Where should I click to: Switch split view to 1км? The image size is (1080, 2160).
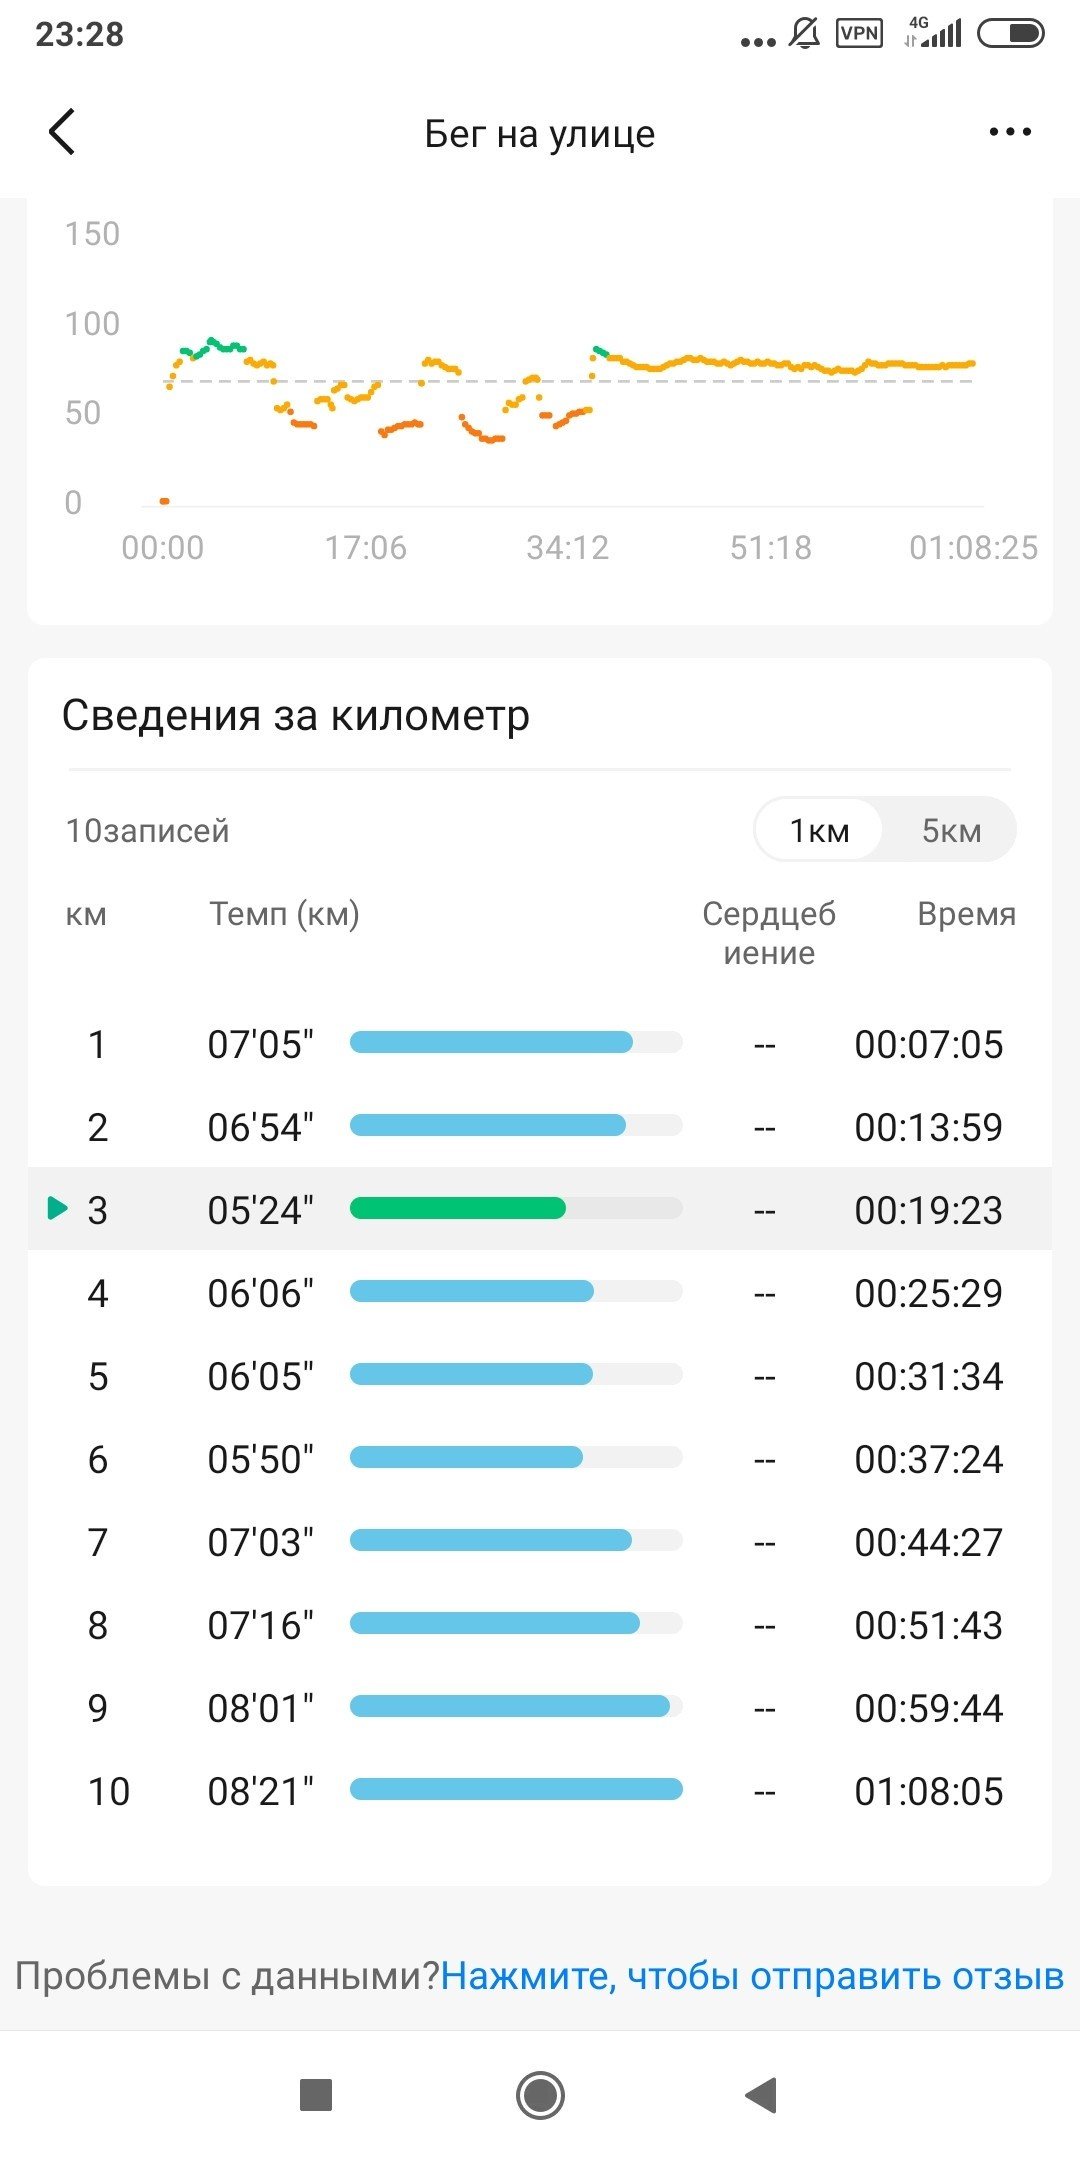pyautogui.click(x=819, y=830)
